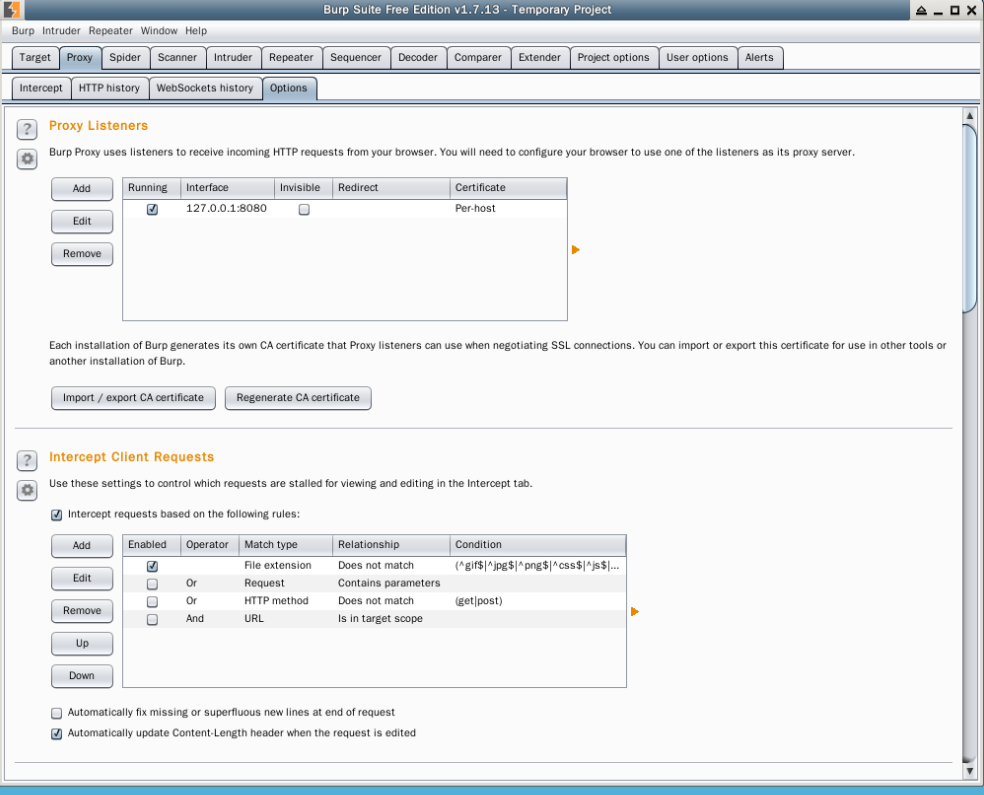
Task: Click the orange arrow beside listeners table
Action: pyautogui.click(x=575, y=250)
